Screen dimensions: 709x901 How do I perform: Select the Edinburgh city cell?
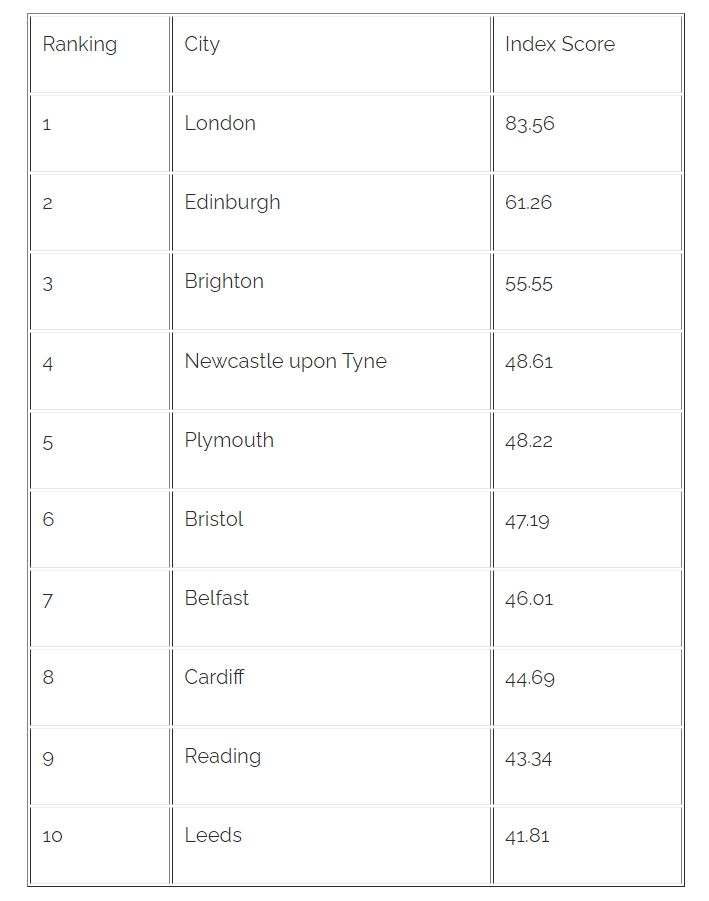pos(232,203)
